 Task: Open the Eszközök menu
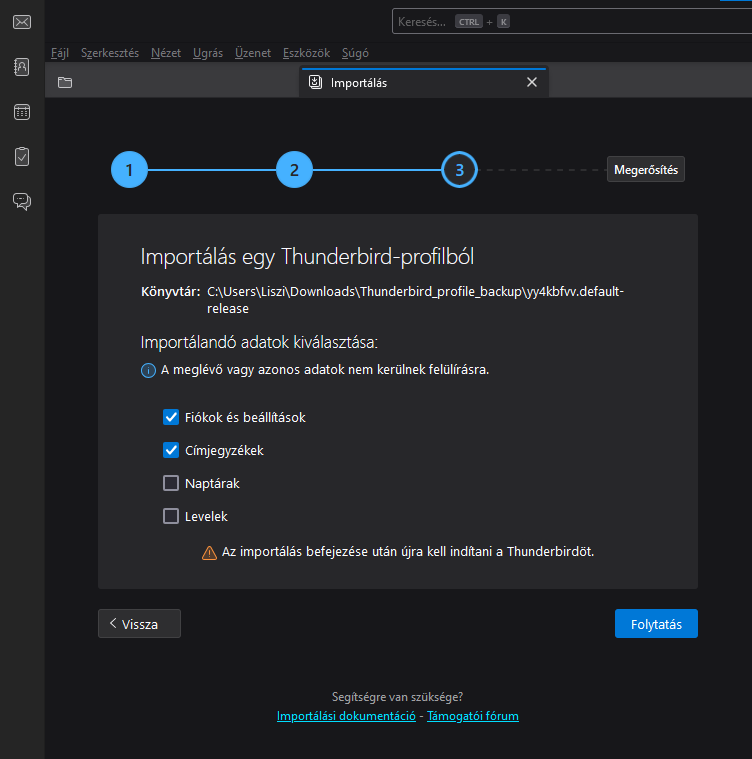(x=306, y=53)
